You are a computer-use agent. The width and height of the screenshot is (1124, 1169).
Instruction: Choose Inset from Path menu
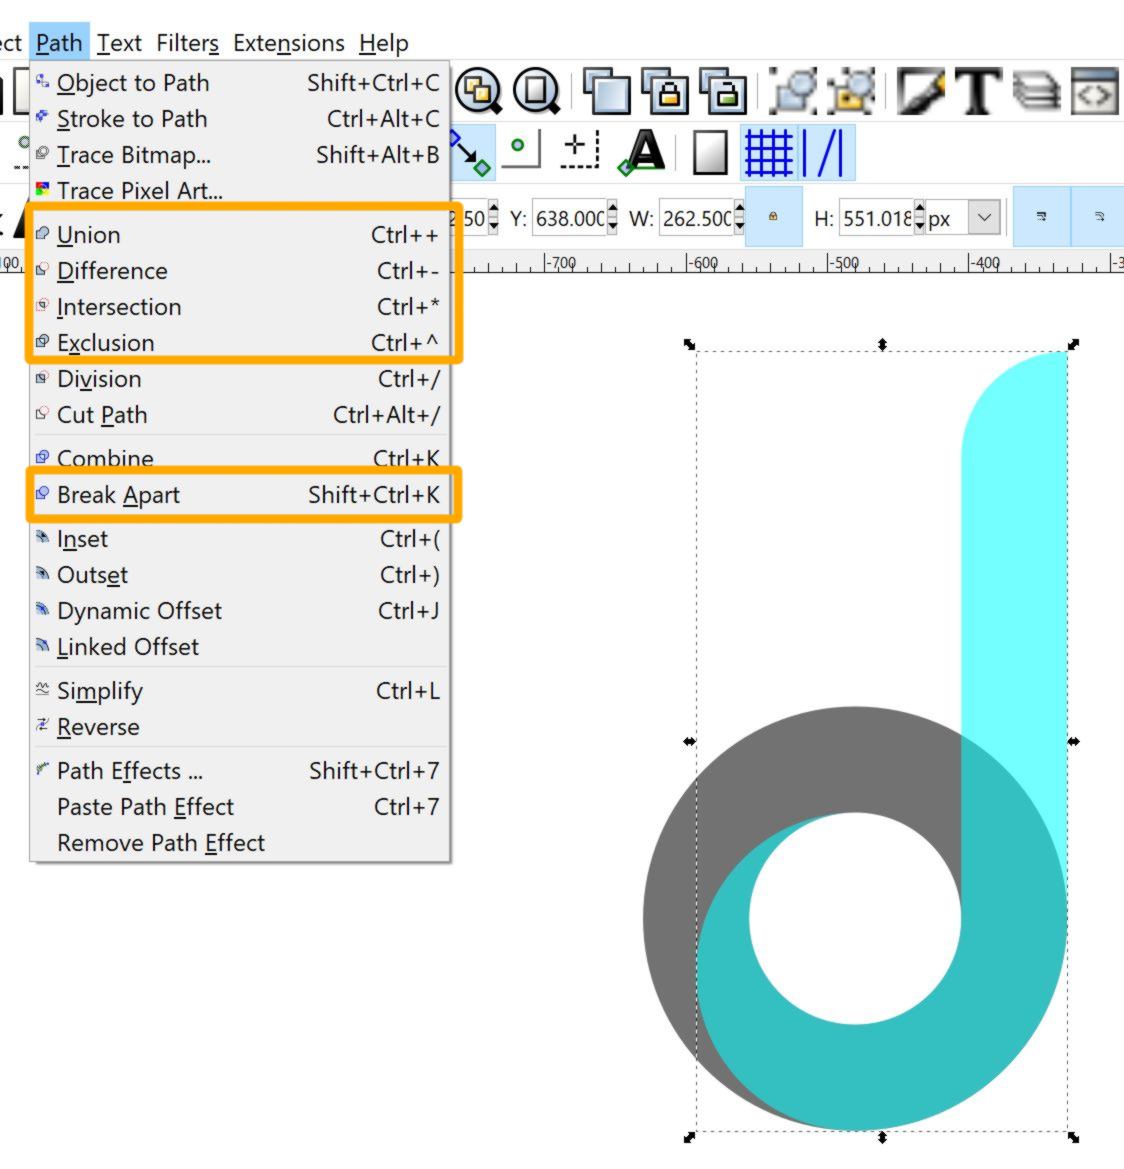(x=239, y=538)
